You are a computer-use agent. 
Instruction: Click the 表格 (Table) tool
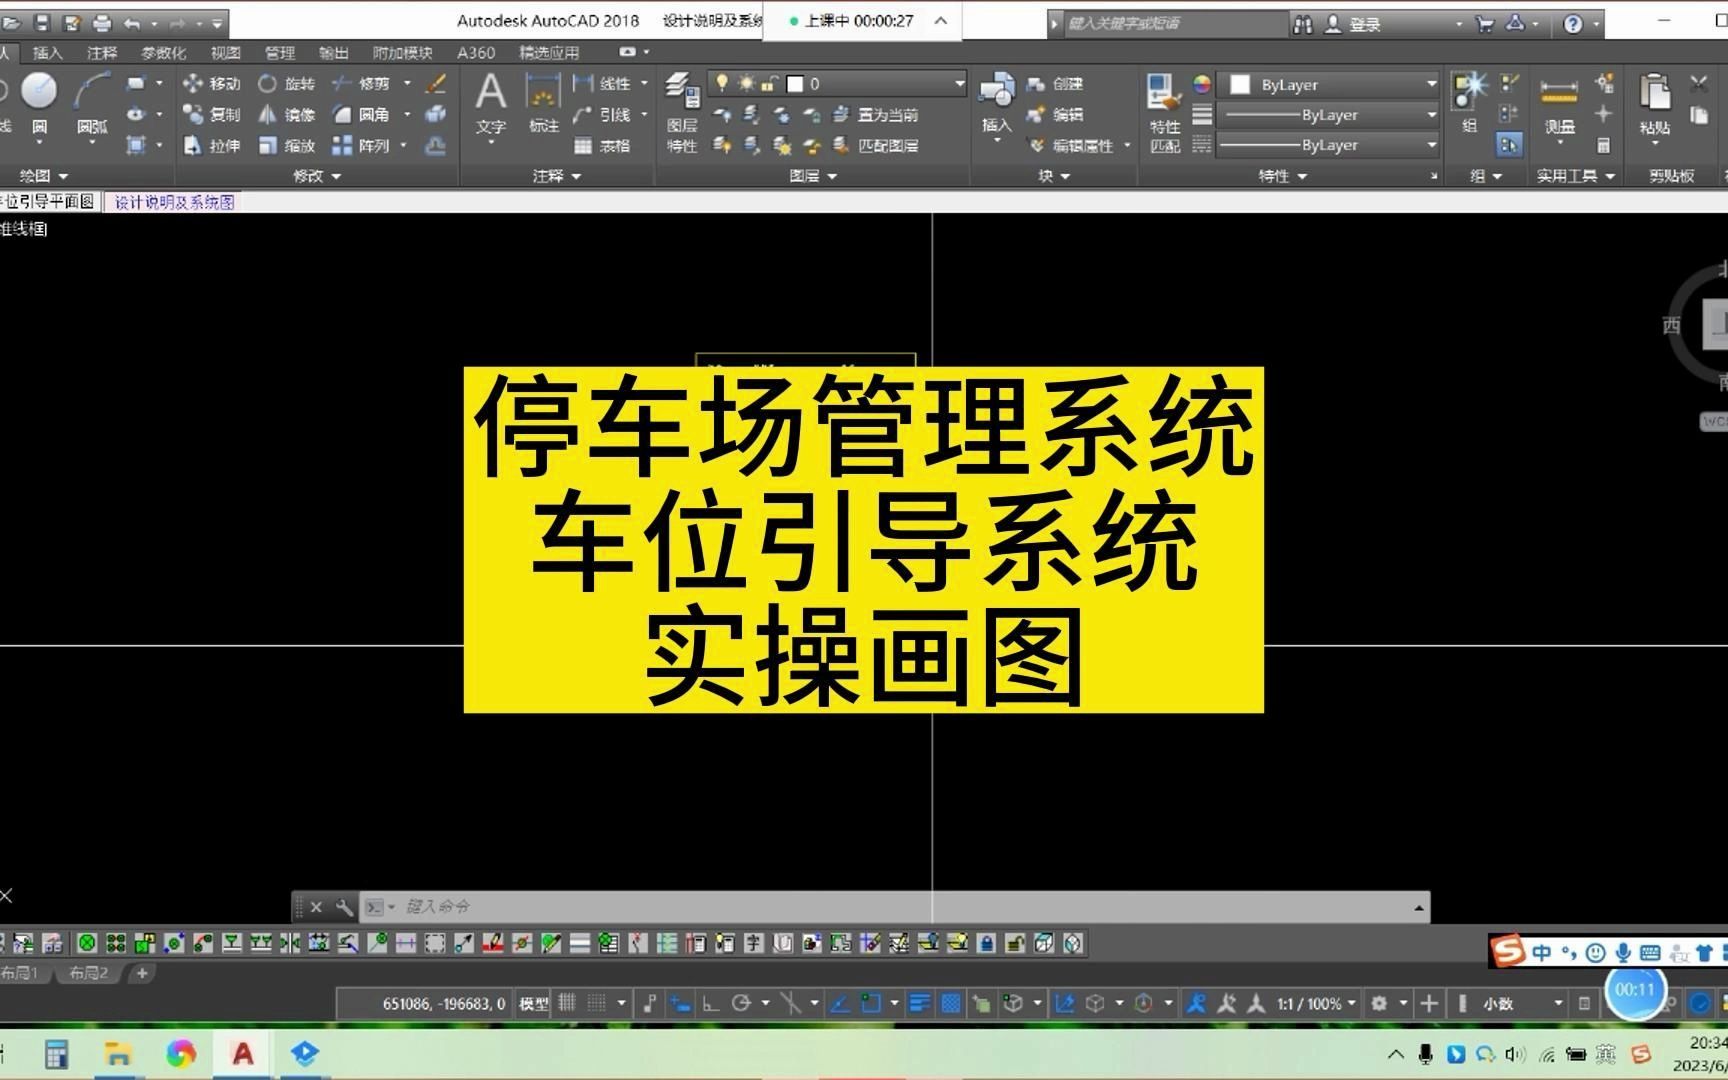point(602,146)
